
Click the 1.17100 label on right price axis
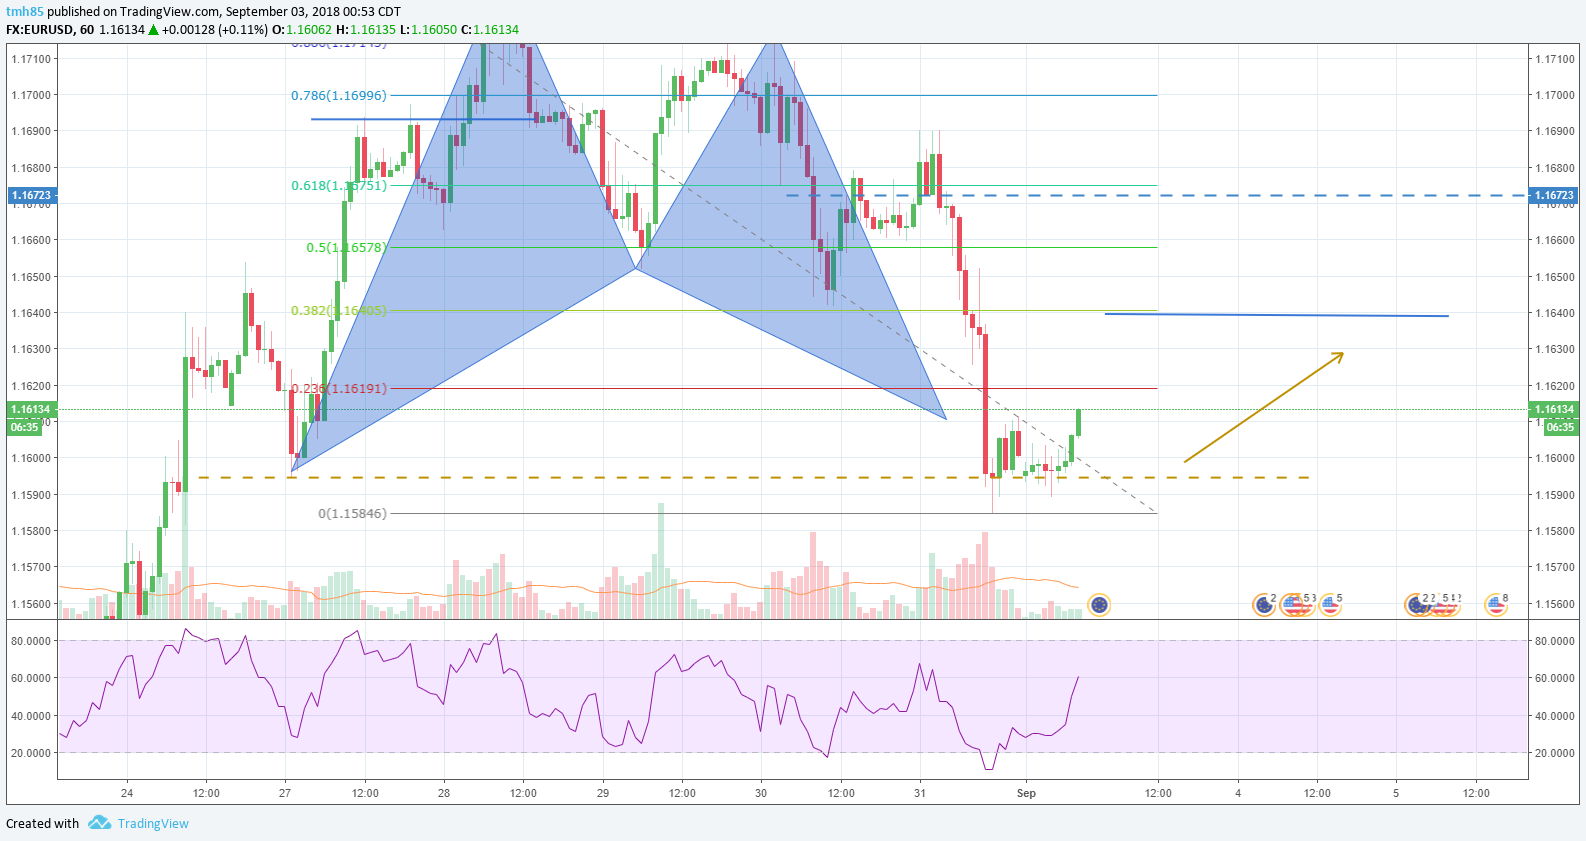tap(1555, 59)
